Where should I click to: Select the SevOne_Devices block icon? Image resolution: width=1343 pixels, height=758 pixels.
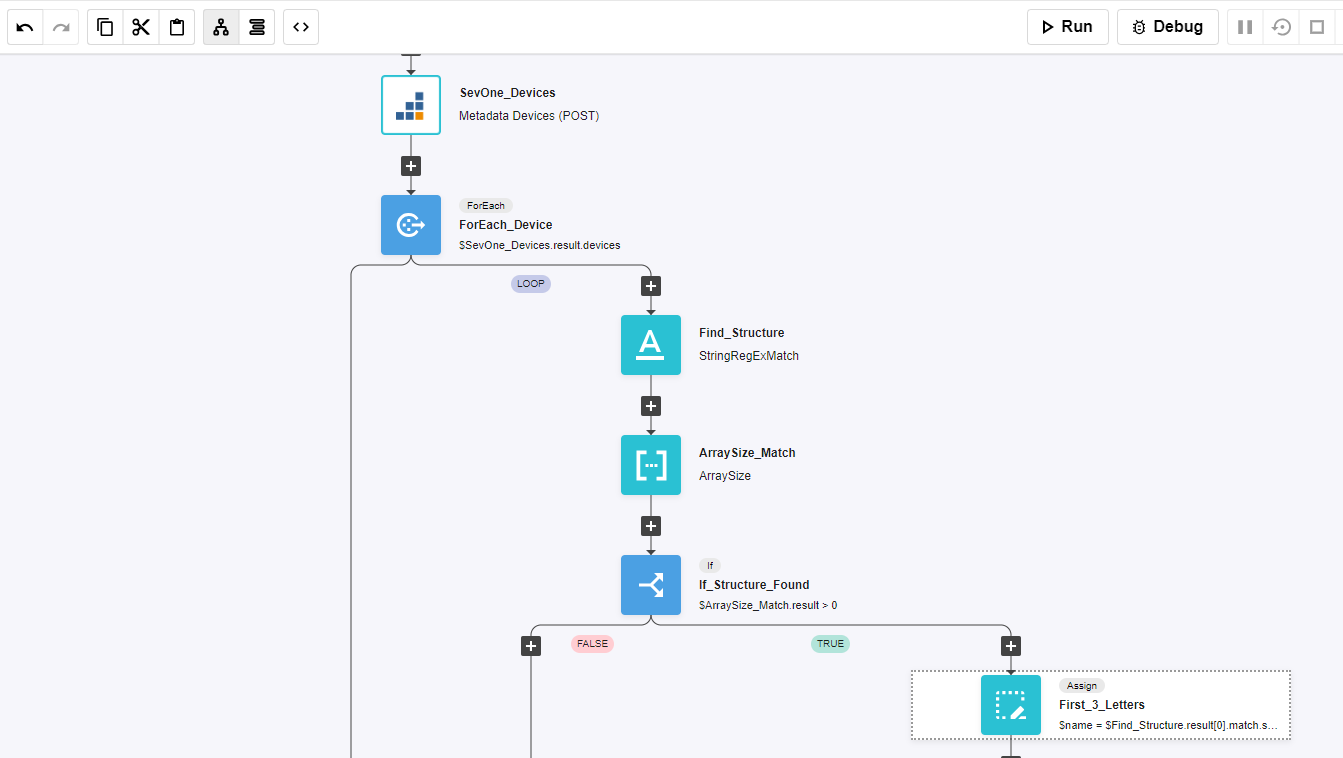click(x=411, y=105)
